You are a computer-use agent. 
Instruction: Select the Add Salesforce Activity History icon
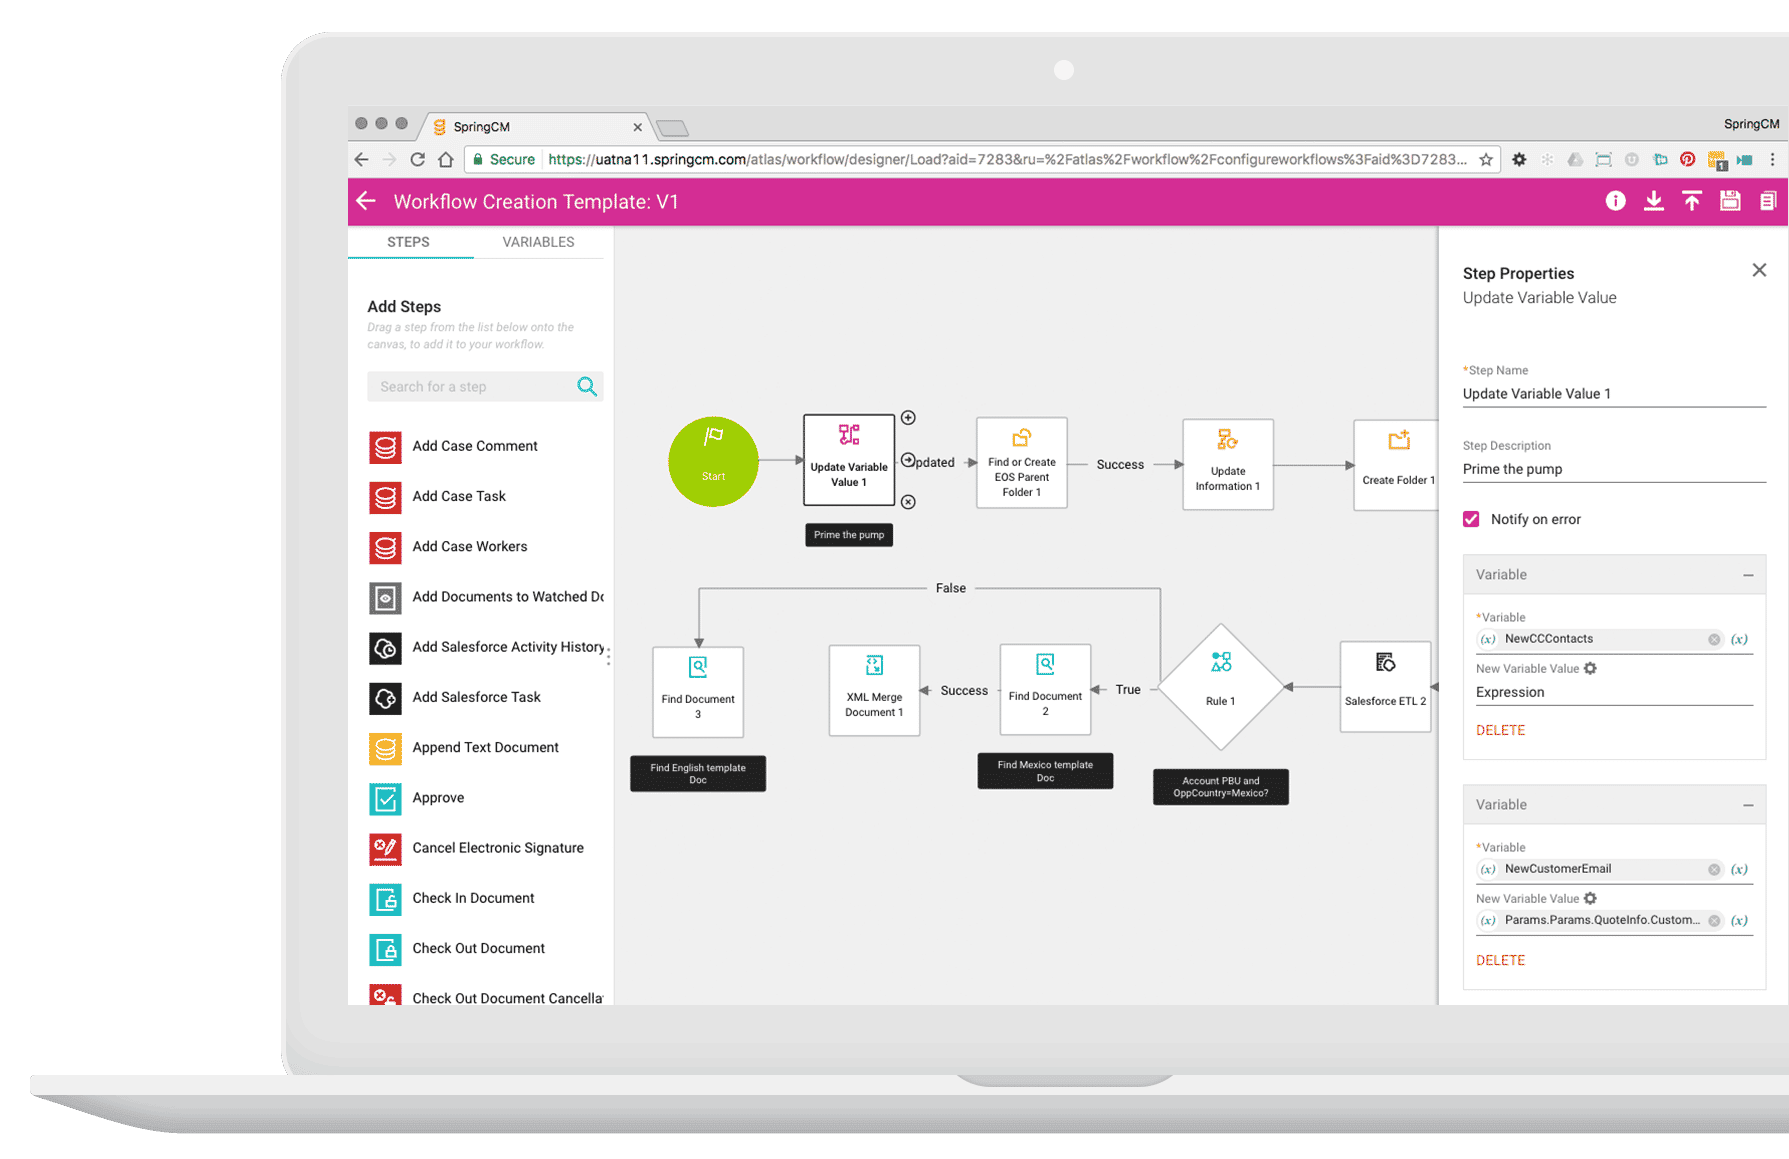[385, 648]
